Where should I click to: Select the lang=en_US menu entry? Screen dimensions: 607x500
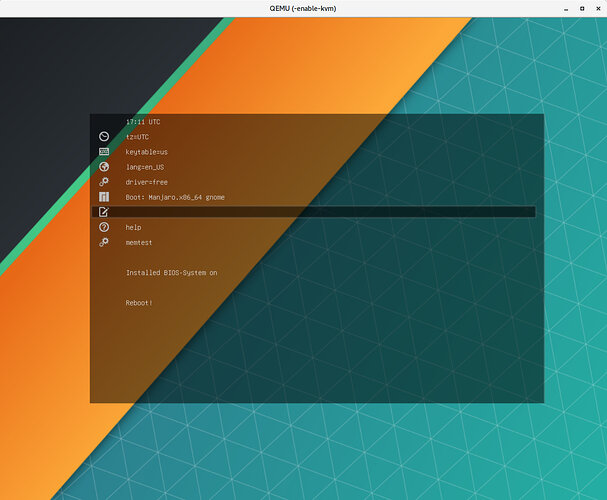click(x=145, y=167)
